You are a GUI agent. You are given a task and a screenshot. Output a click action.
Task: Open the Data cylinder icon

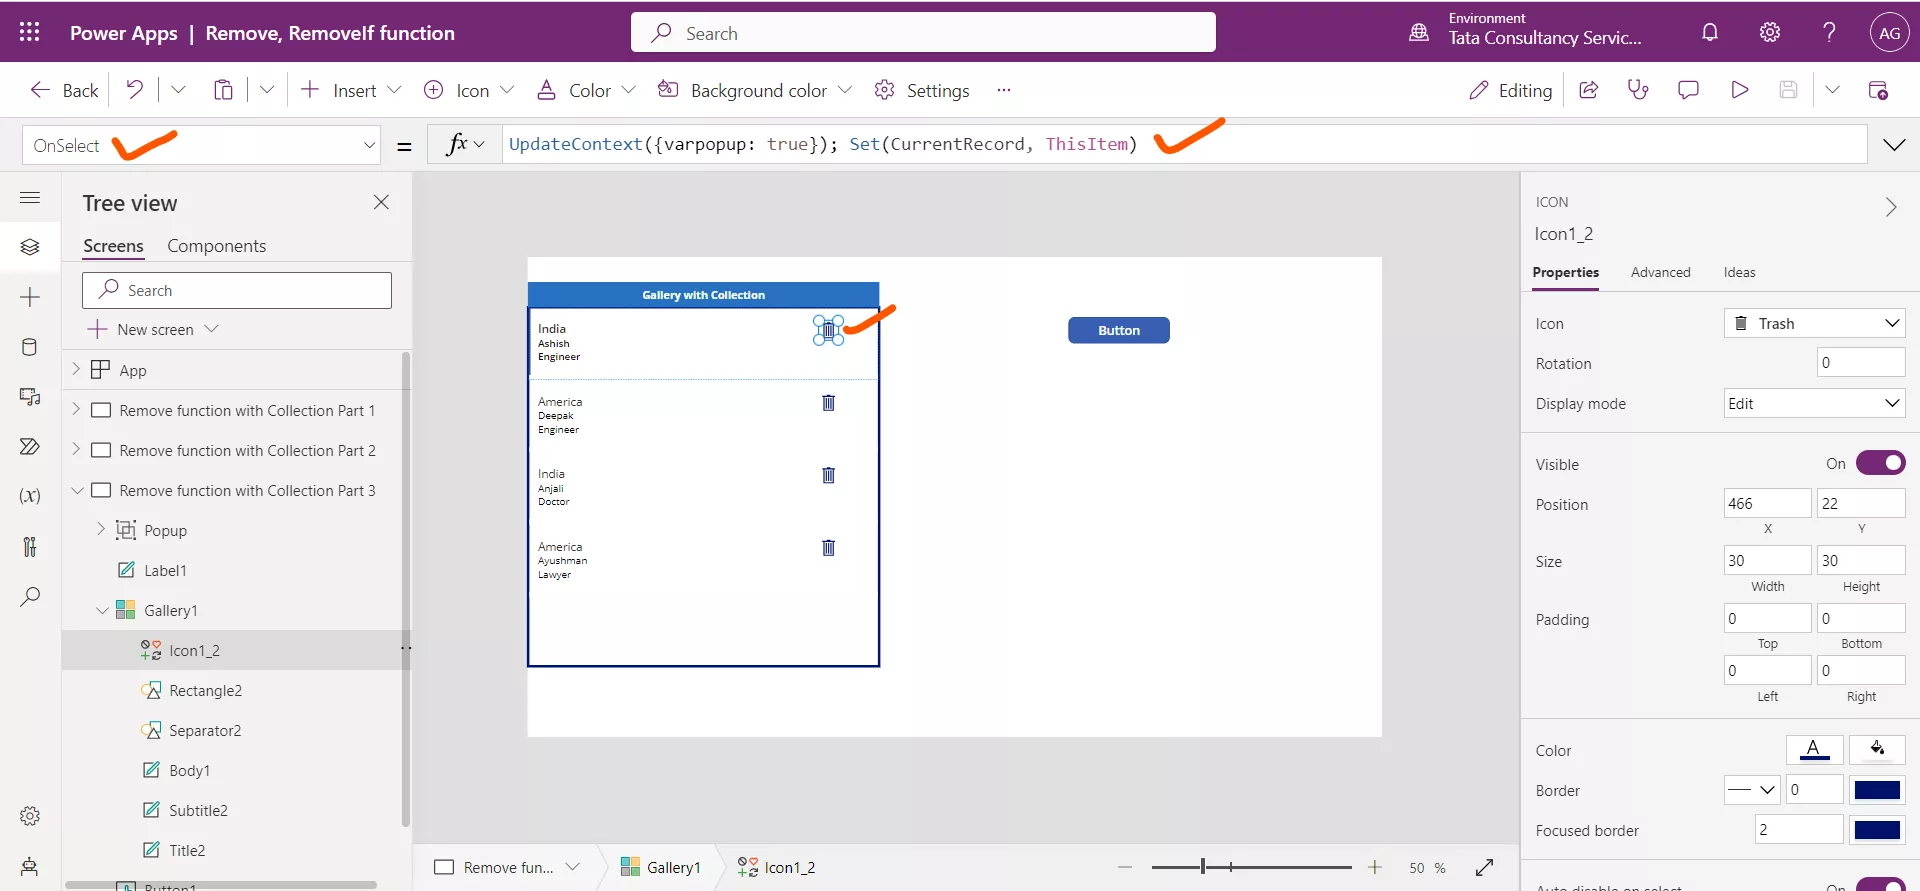pyautogui.click(x=30, y=347)
